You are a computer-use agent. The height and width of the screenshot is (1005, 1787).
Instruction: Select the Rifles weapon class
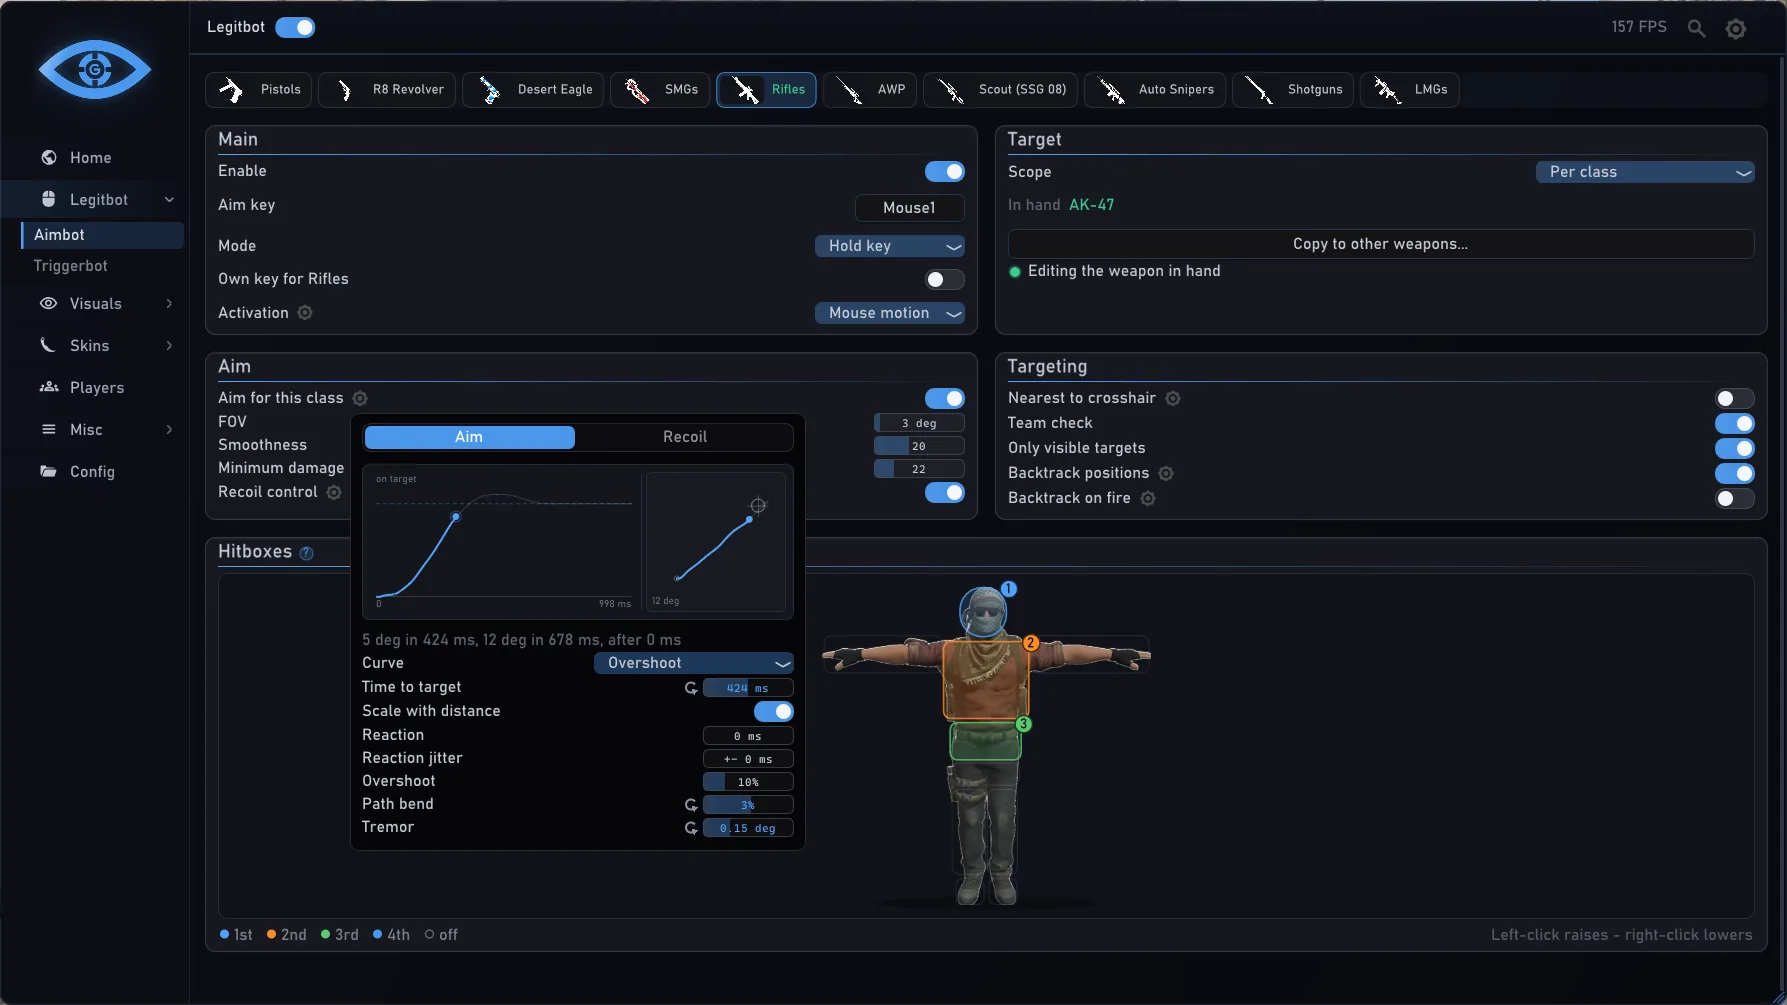click(767, 90)
